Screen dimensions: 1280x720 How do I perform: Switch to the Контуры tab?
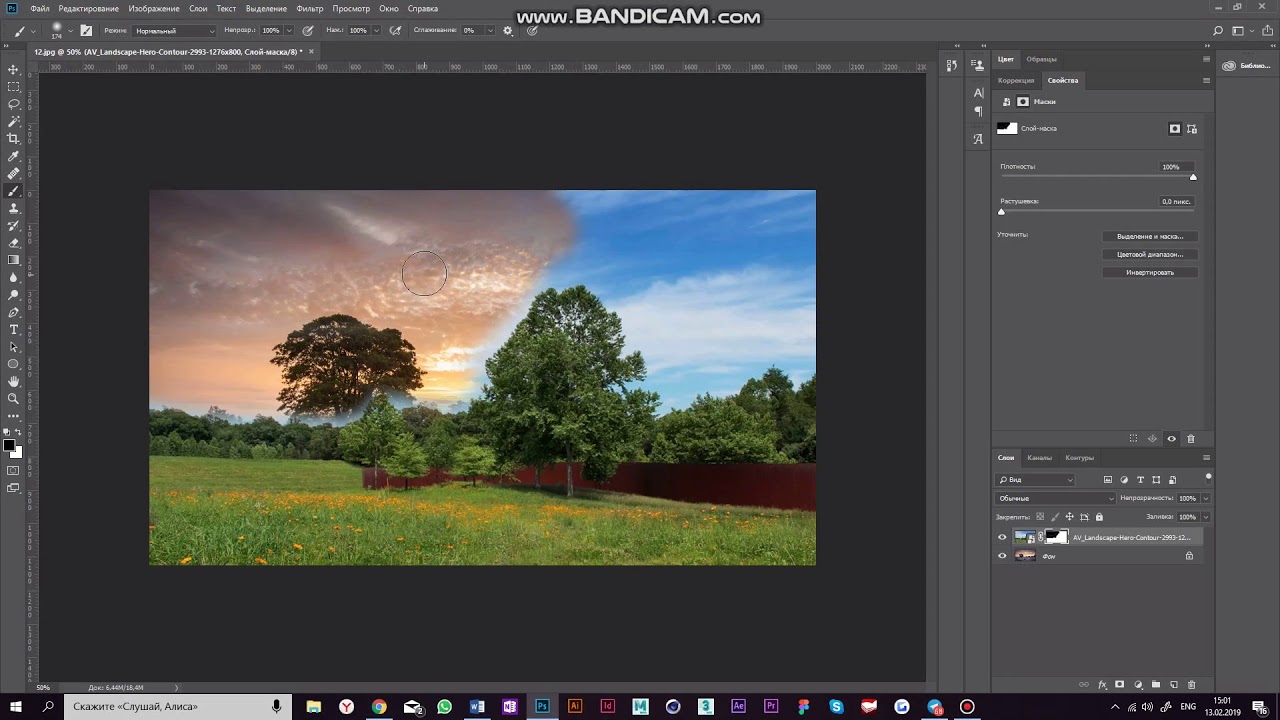point(1079,458)
